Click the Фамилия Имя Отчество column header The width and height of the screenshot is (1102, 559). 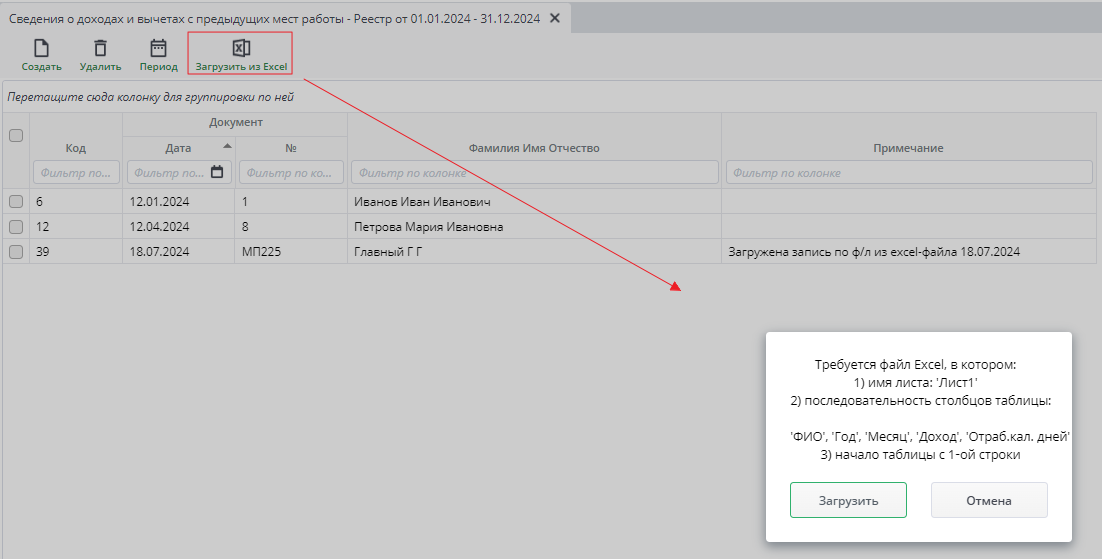[534, 148]
